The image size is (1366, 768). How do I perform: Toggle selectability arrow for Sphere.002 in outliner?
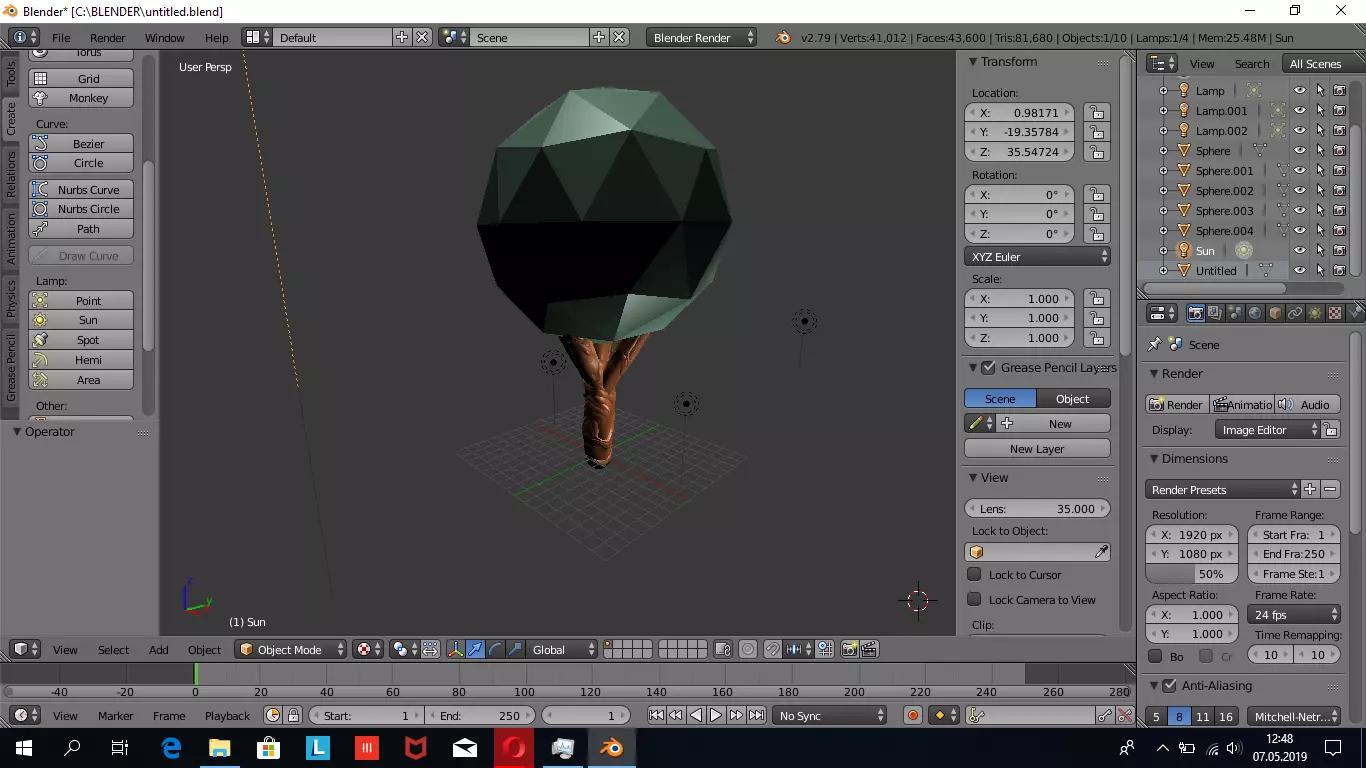click(x=1319, y=190)
